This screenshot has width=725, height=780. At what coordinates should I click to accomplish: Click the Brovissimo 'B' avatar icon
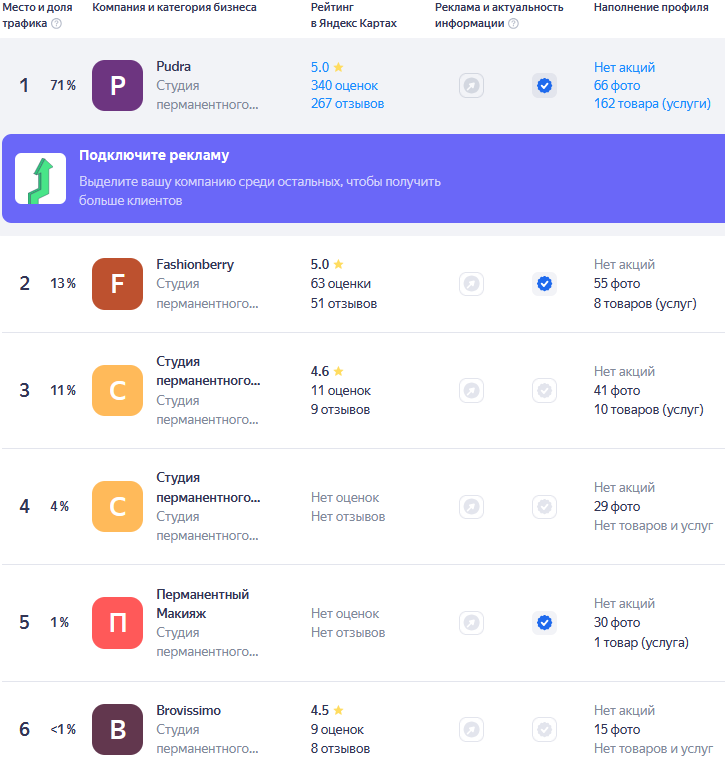tap(117, 730)
